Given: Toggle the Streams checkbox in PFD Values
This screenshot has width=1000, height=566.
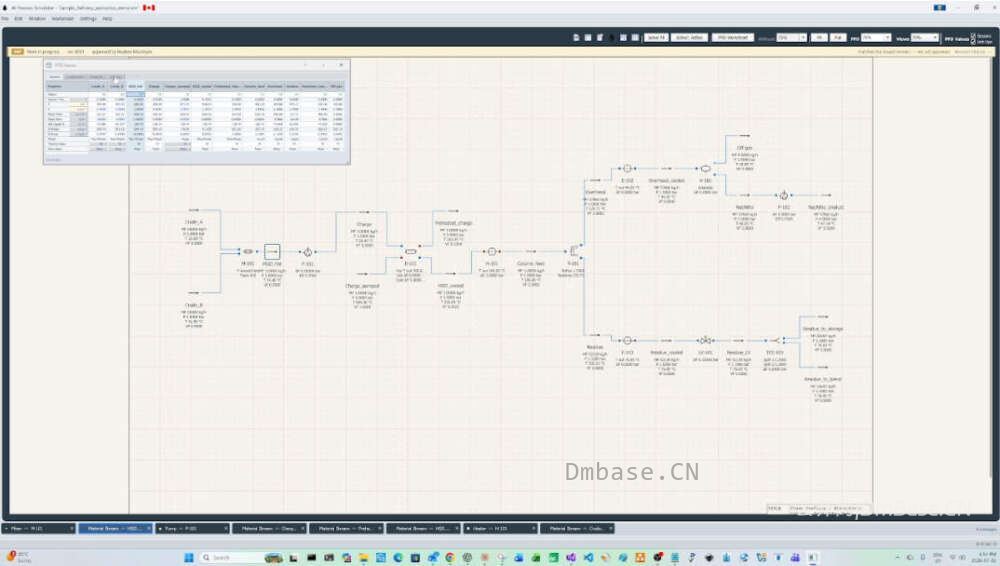Looking at the screenshot, I should pyautogui.click(x=973, y=36).
